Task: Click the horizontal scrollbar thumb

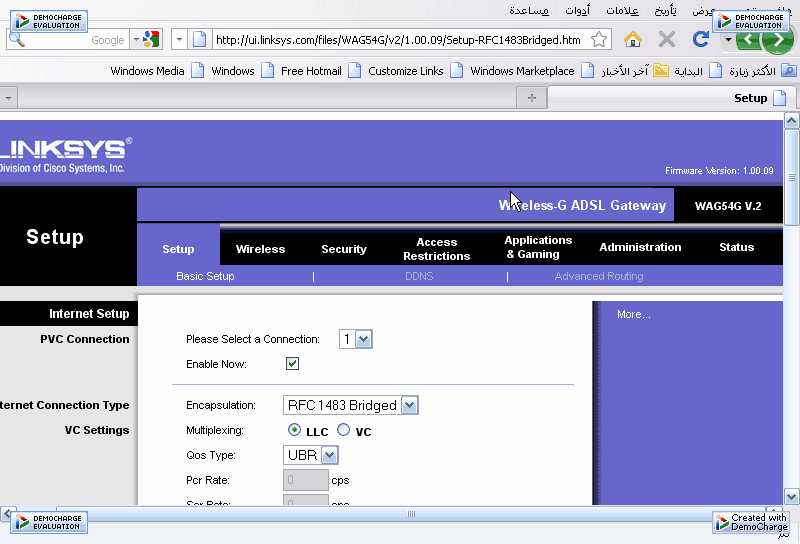Action: point(411,513)
